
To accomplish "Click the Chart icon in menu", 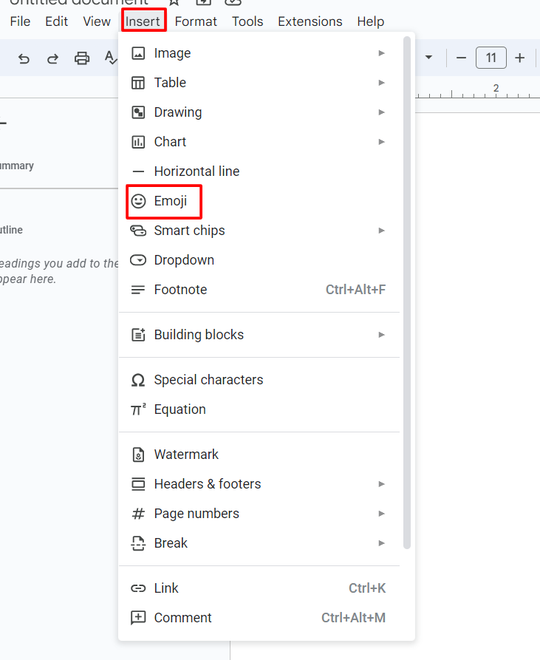I will coord(138,142).
